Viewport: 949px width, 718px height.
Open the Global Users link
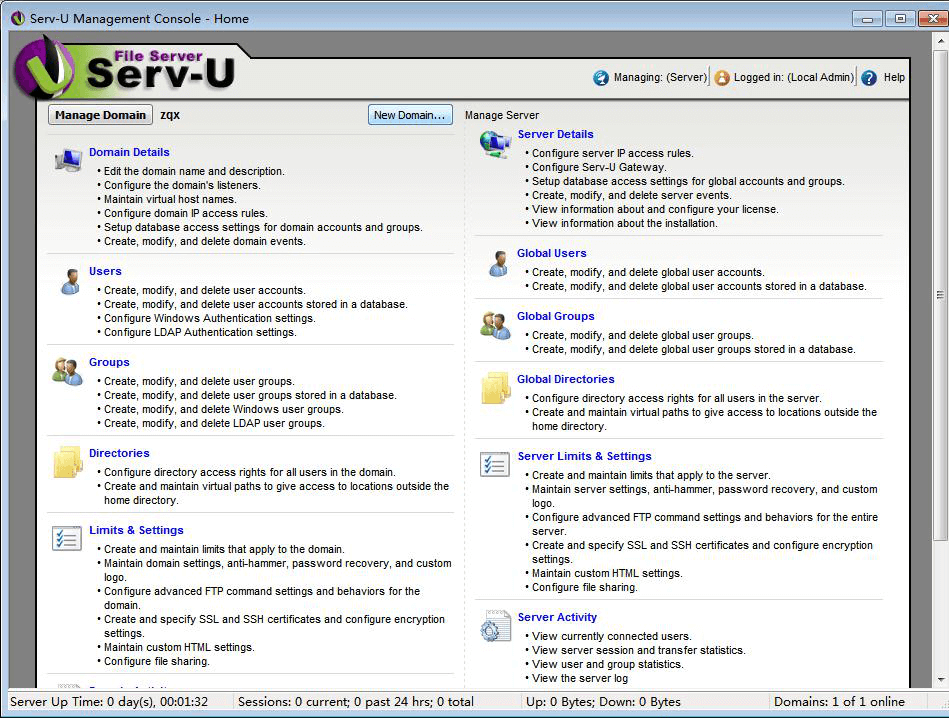(551, 253)
